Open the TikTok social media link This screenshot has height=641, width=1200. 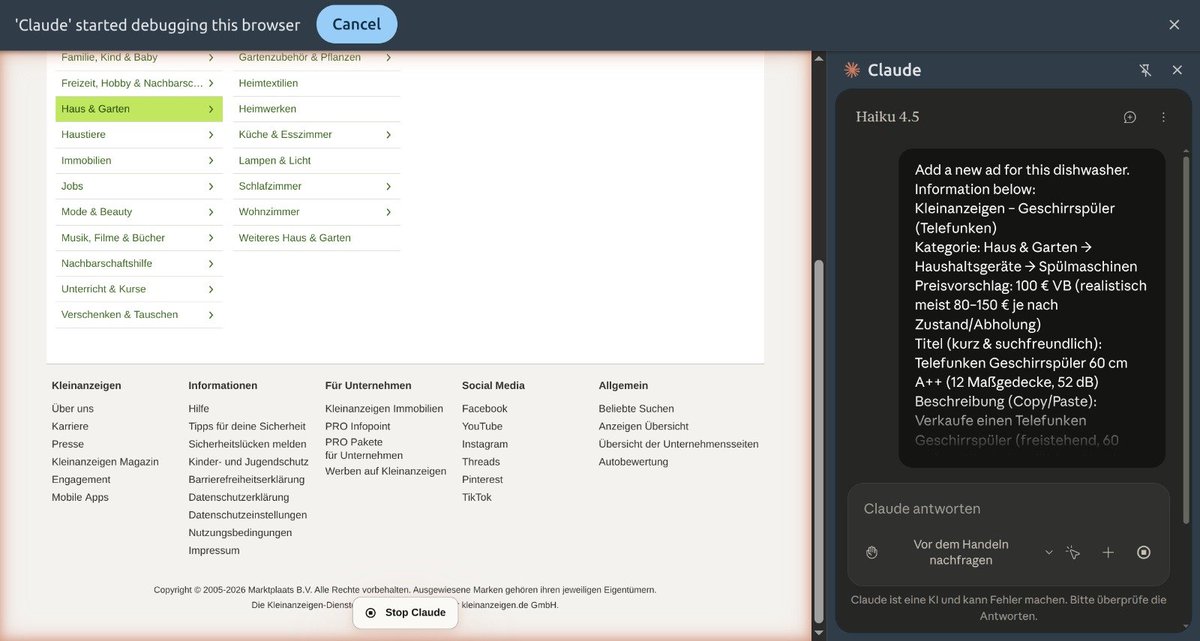click(x=477, y=497)
